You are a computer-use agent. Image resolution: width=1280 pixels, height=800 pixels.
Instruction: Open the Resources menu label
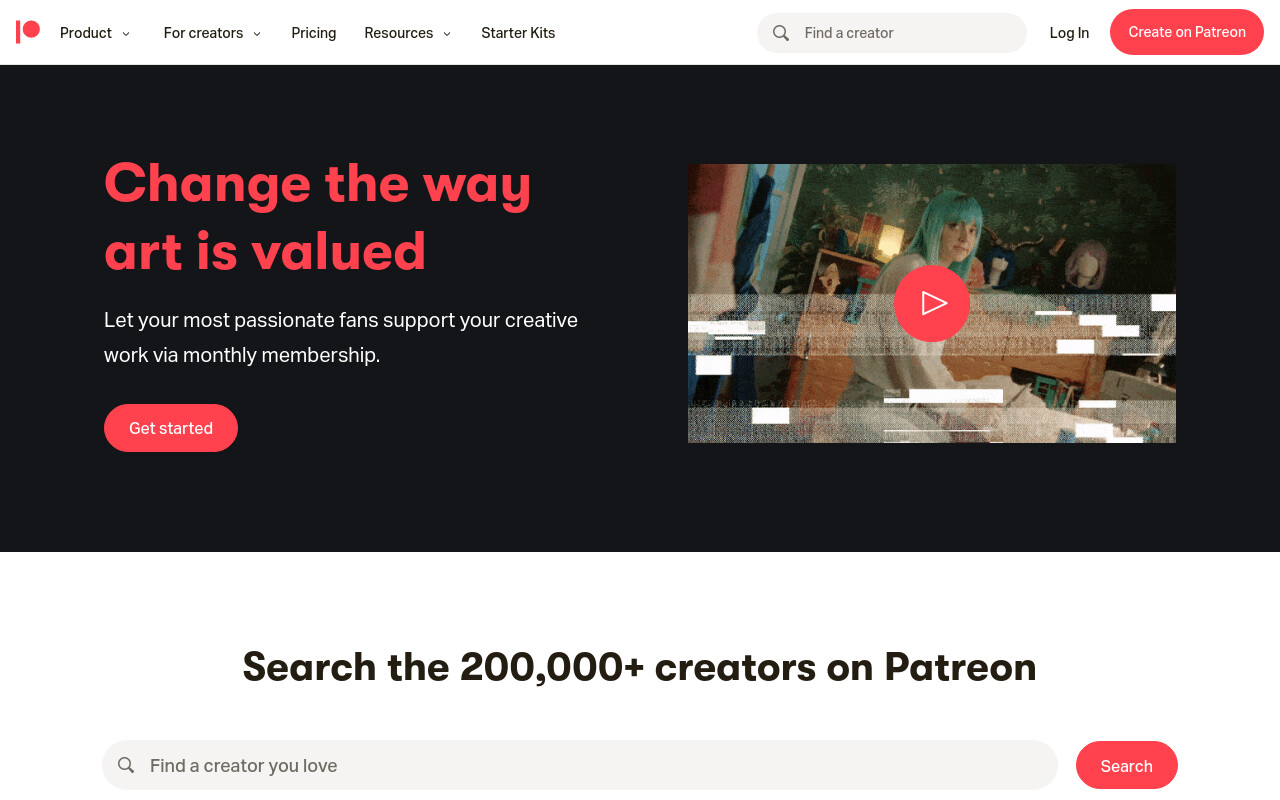399,33
